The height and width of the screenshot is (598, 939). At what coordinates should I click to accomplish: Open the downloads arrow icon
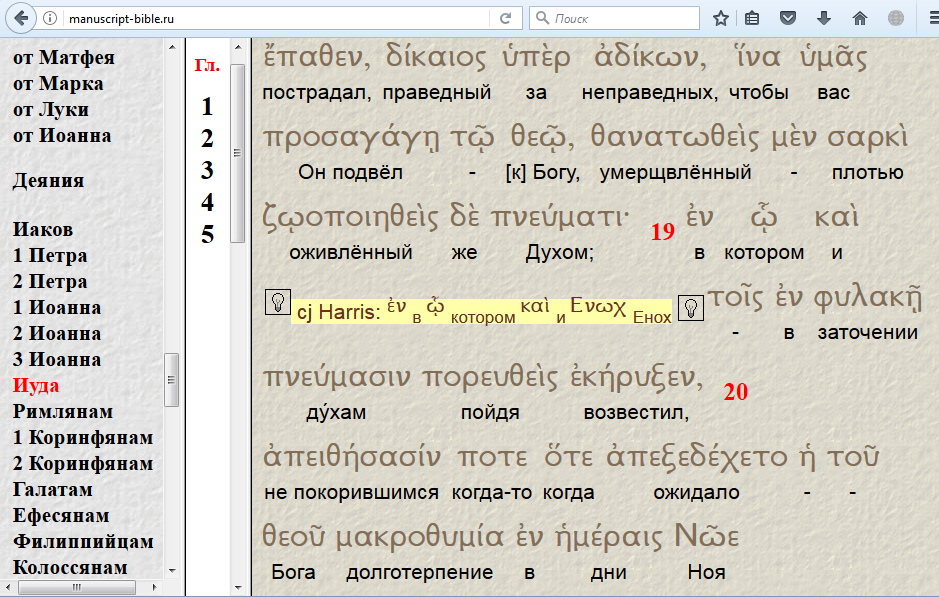(x=824, y=18)
